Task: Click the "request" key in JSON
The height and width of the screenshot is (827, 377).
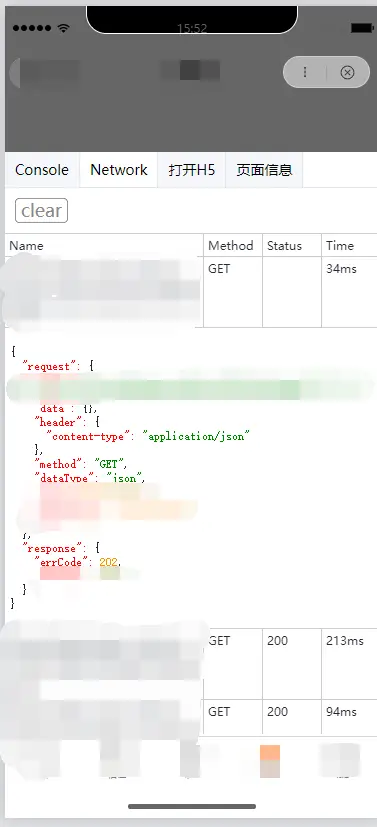Action: coord(49,367)
